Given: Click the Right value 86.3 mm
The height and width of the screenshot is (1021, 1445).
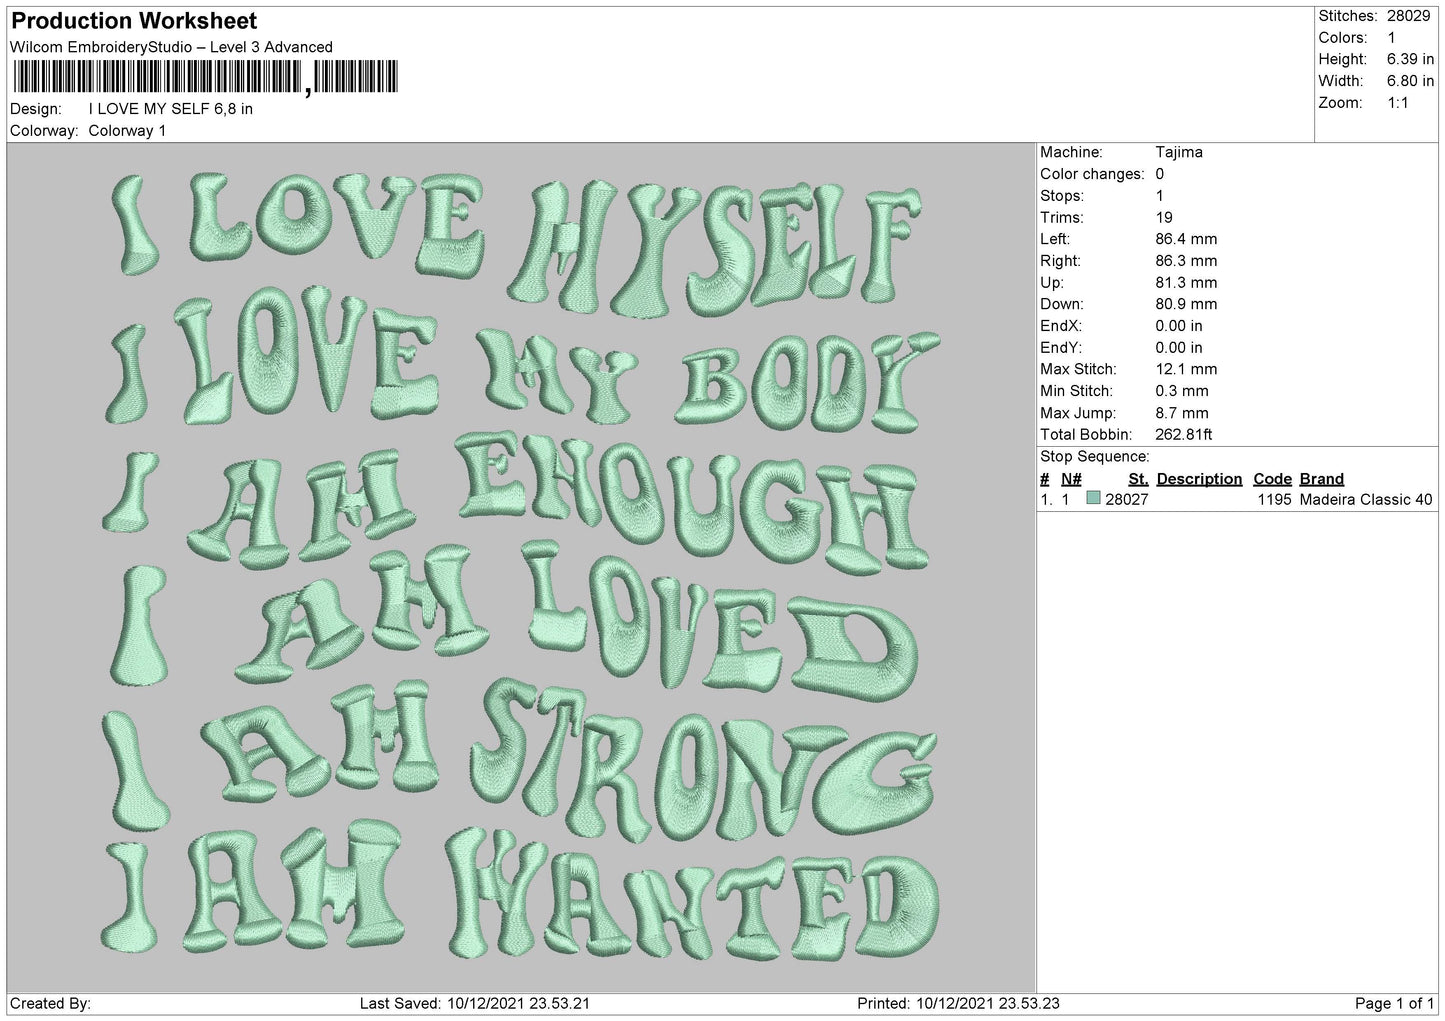Looking at the screenshot, I should click(1187, 261).
